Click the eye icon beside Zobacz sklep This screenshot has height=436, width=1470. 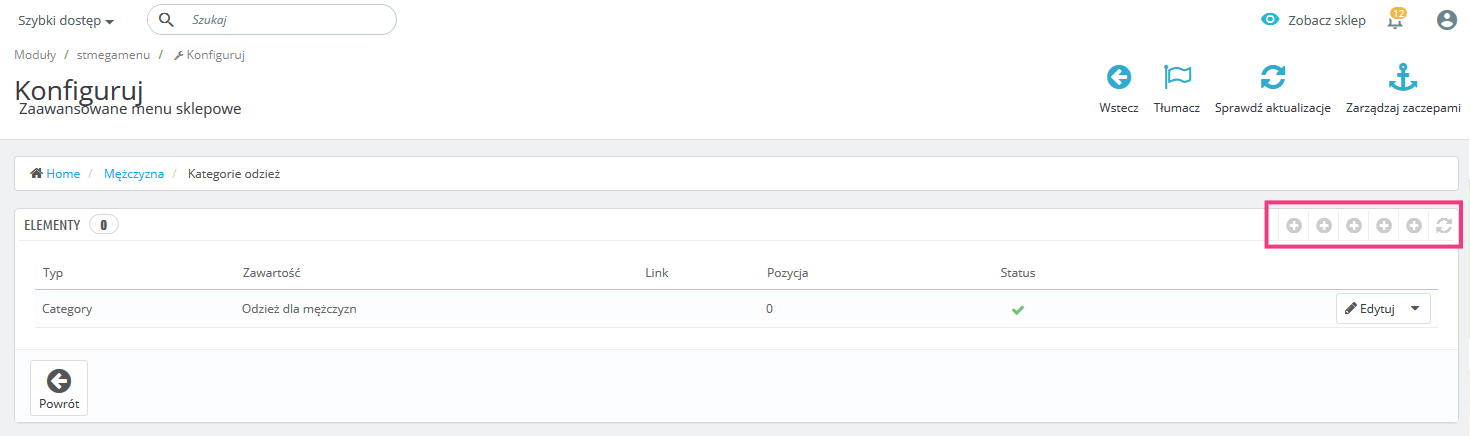(1270, 20)
